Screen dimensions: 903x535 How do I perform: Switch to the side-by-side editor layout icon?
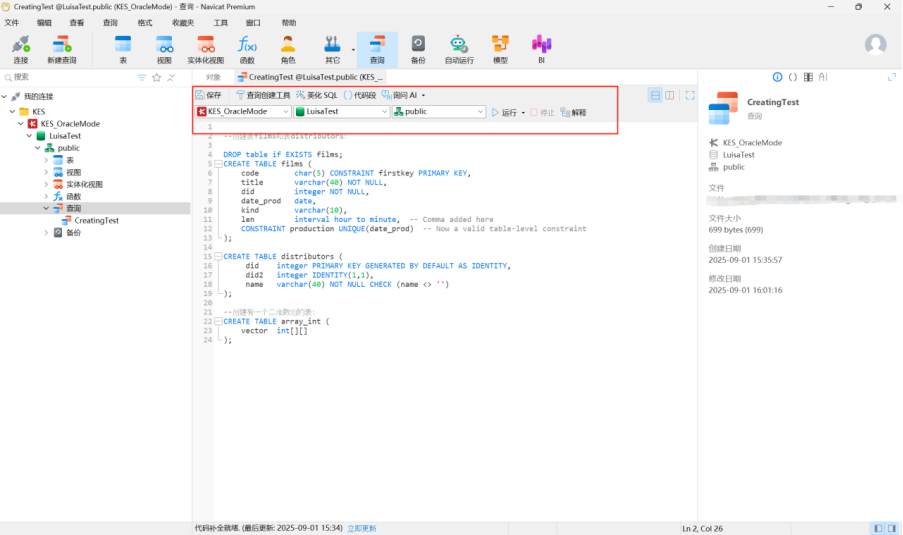[670, 95]
